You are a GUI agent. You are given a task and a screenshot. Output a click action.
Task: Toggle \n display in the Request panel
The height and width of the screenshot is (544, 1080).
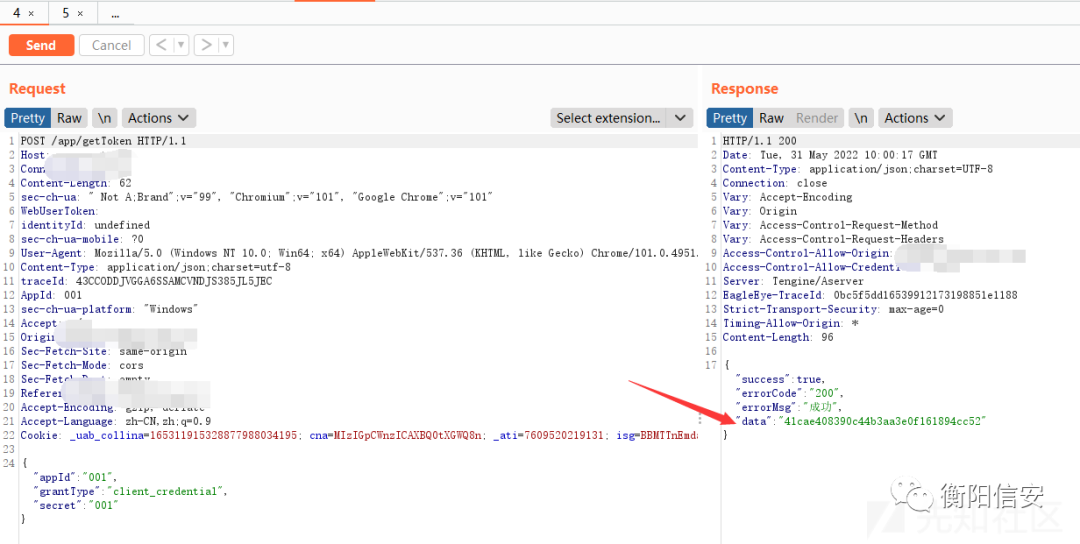point(104,118)
